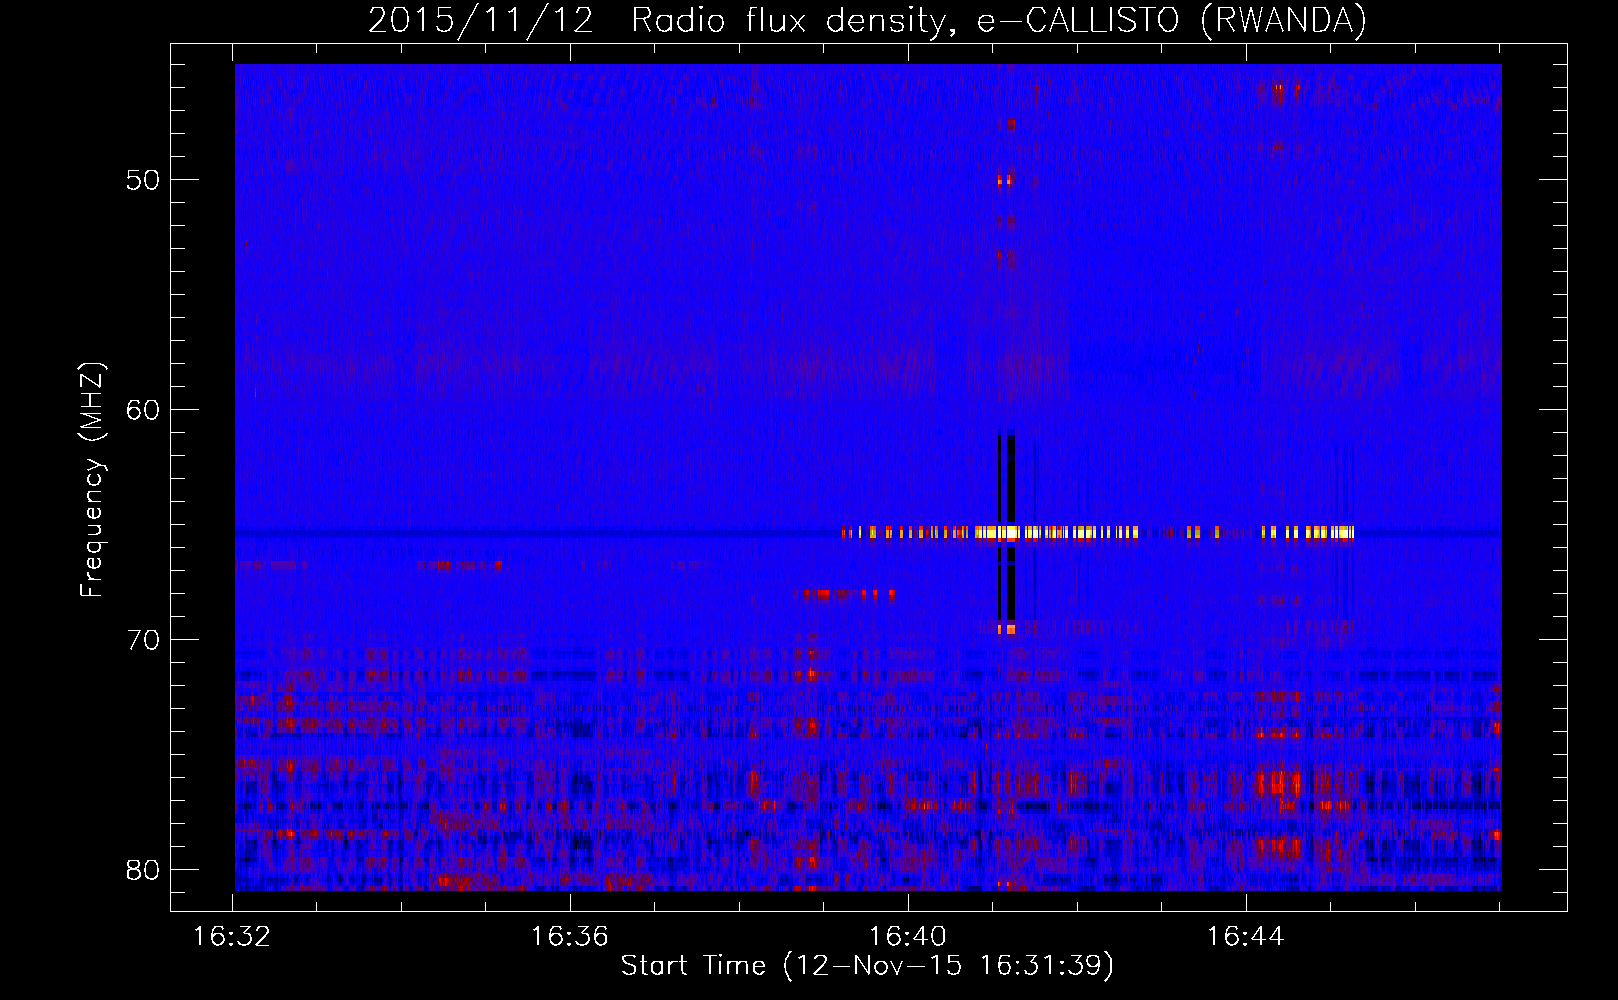Select the word "e-CALLISTO" in the title
1618x1000 pixels.
[x=1078, y=21]
